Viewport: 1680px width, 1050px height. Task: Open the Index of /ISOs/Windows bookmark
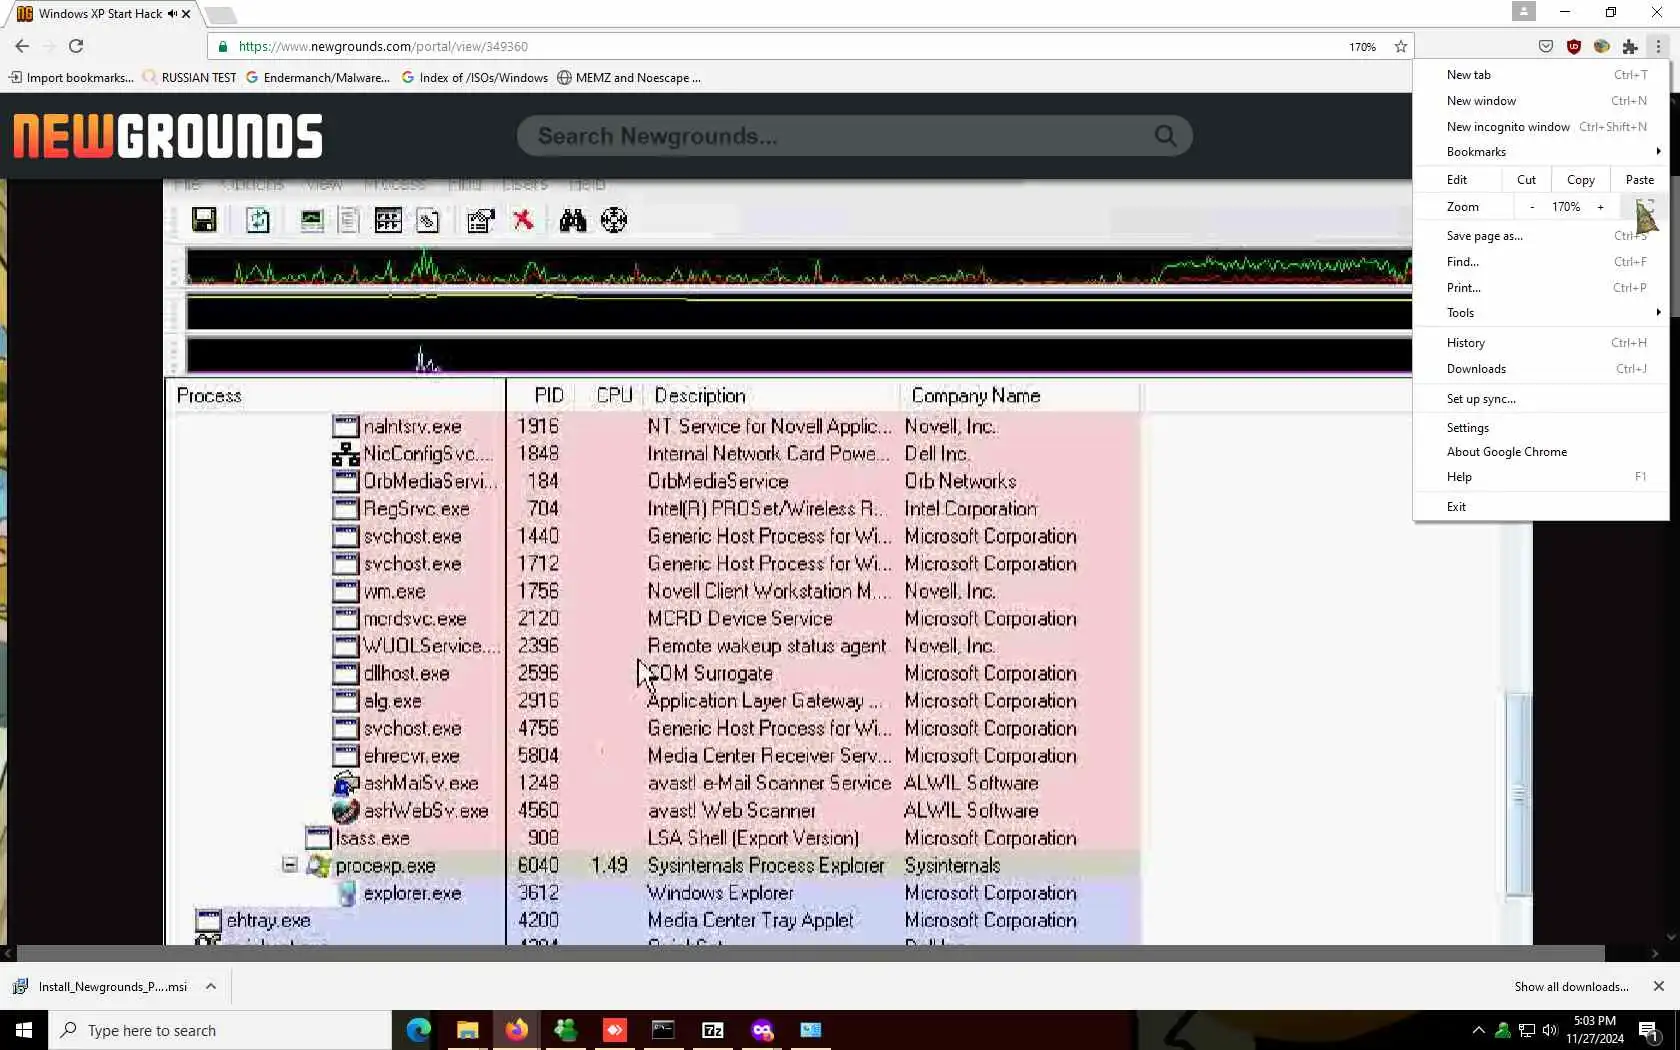tap(475, 78)
